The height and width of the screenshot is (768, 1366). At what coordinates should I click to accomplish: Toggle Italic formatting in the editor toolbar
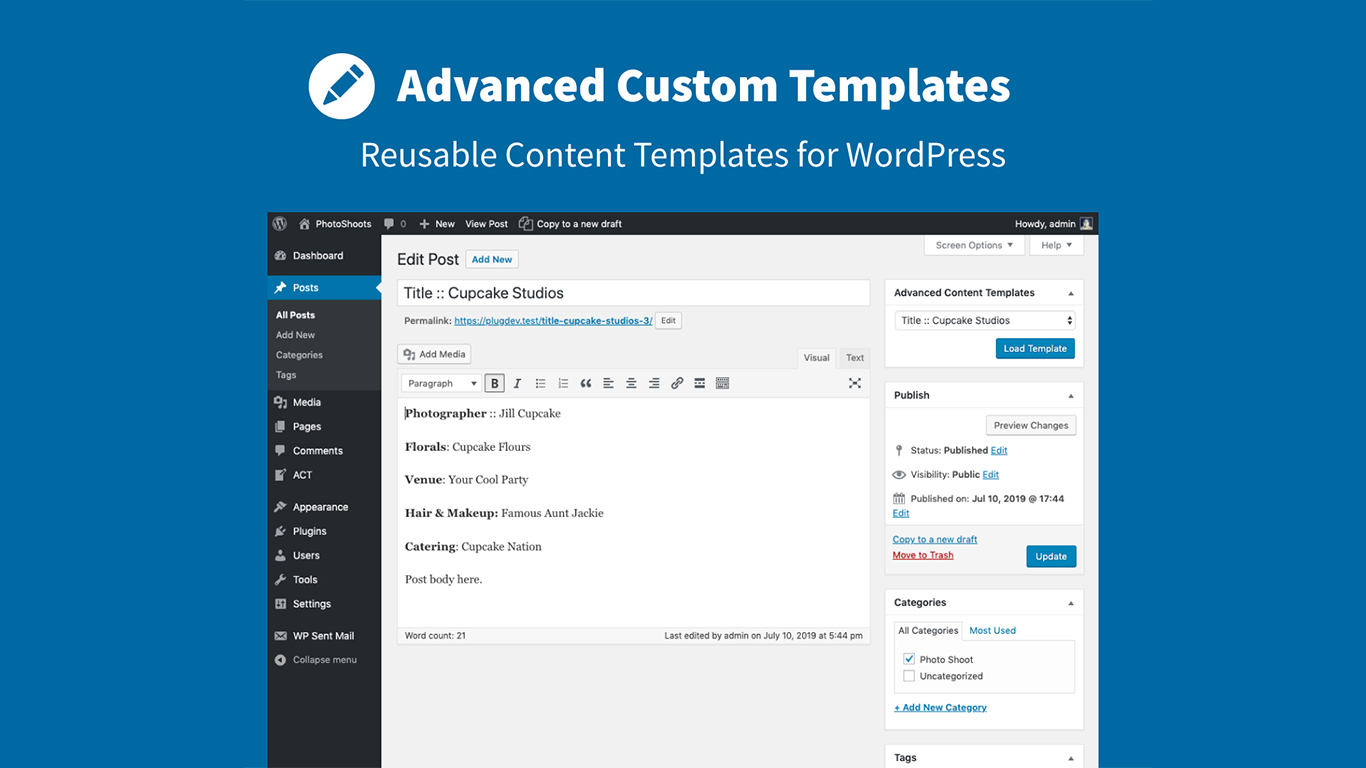[517, 383]
